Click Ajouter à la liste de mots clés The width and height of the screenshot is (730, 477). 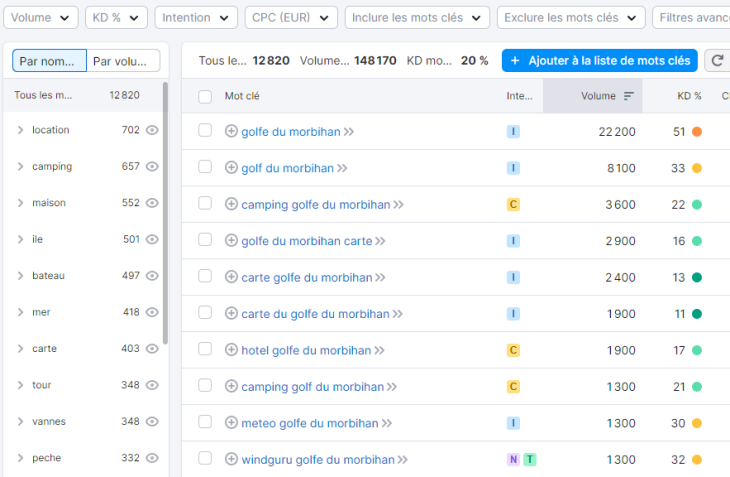(x=599, y=60)
